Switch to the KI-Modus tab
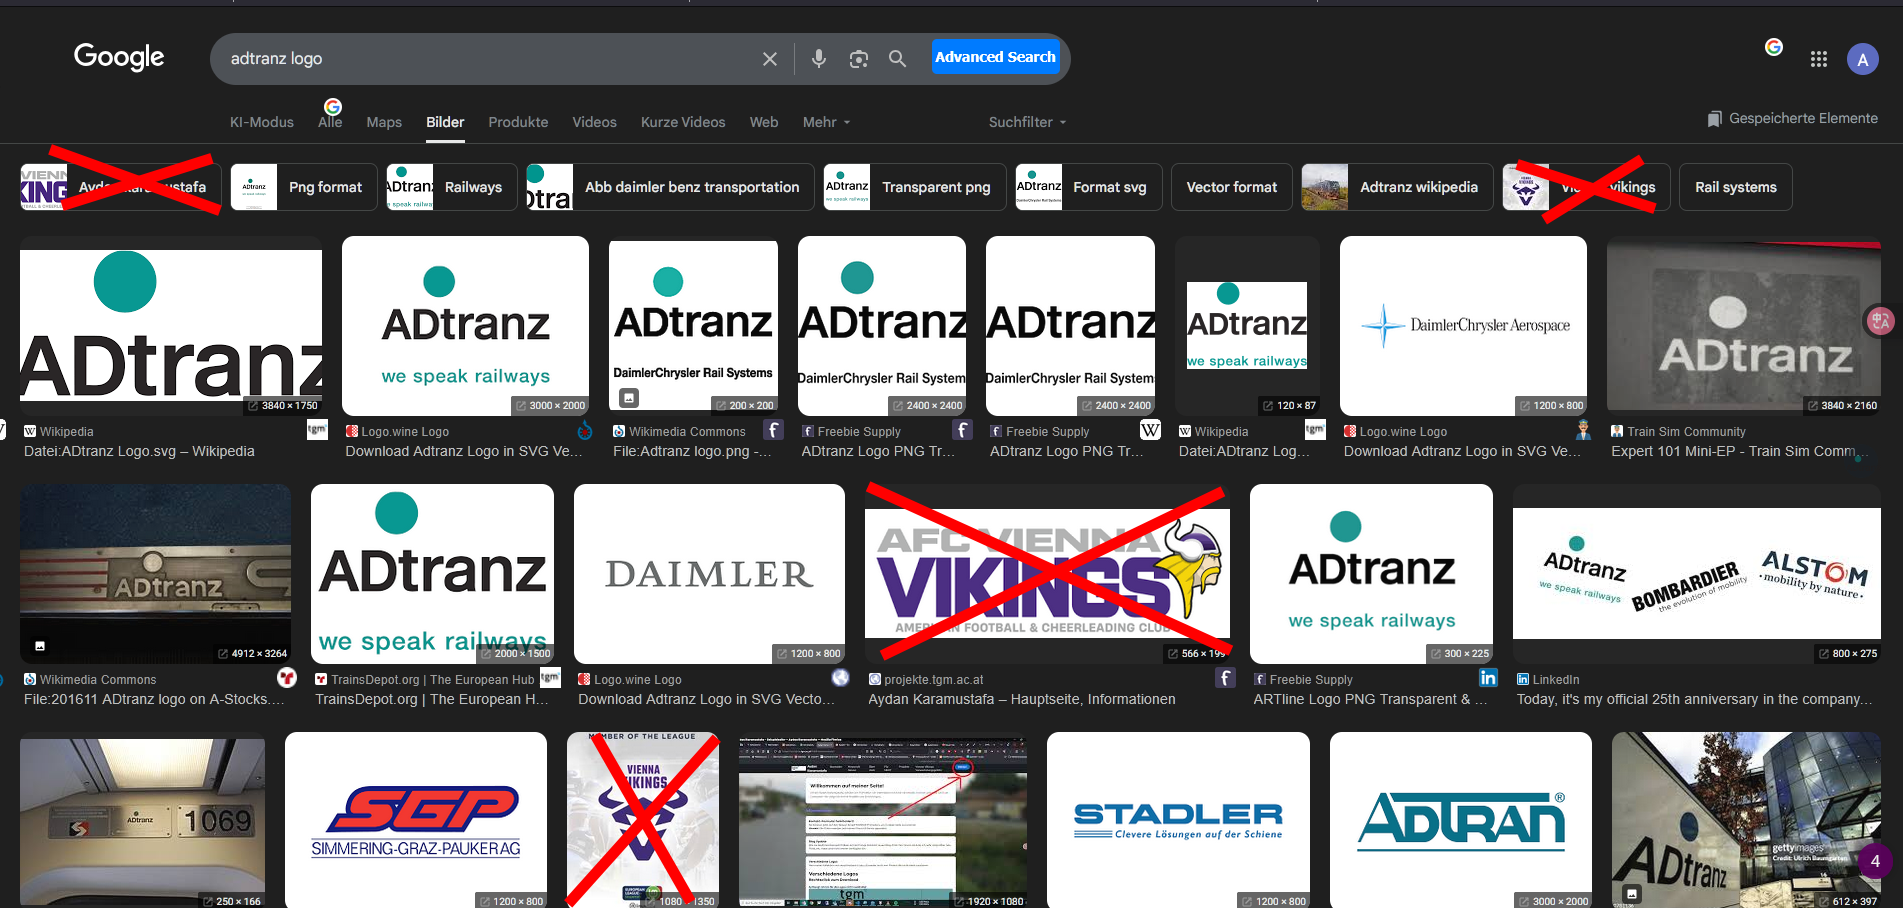This screenshot has height=908, width=1903. point(262,122)
